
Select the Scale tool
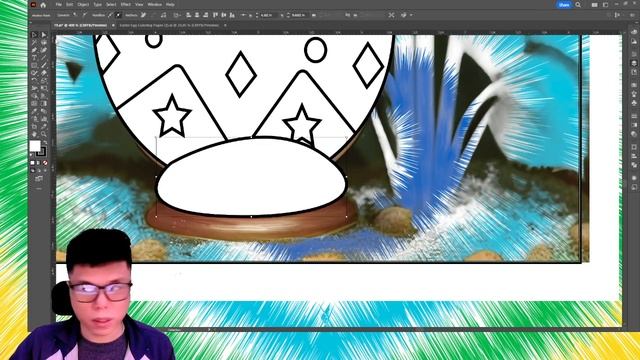pyautogui.click(x=44, y=80)
